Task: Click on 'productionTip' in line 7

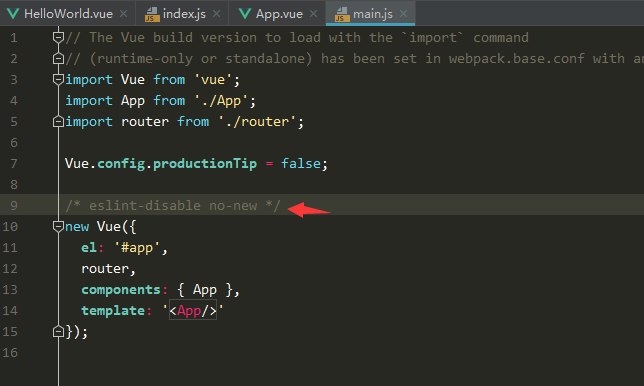Action: 205,163
